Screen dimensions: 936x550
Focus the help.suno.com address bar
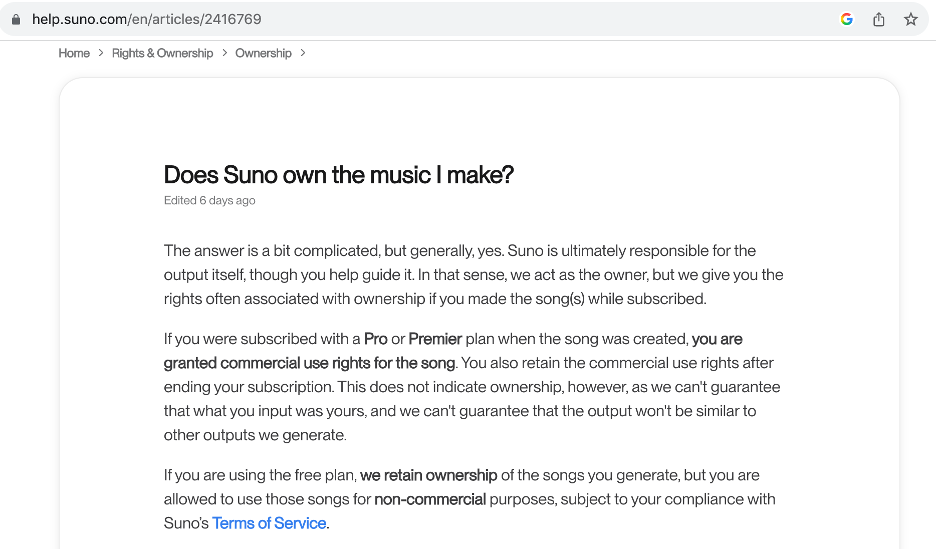pos(400,19)
